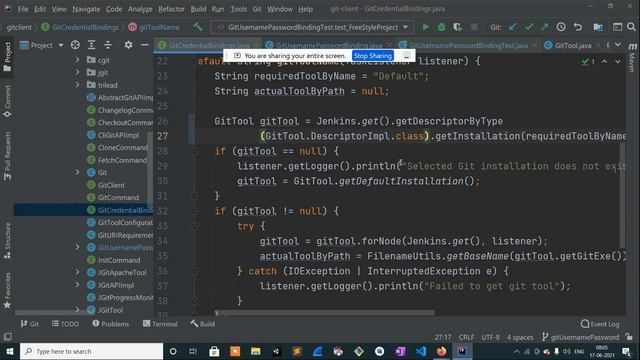Open the Navigate menu
The image size is (640, 360).
point(86,9)
